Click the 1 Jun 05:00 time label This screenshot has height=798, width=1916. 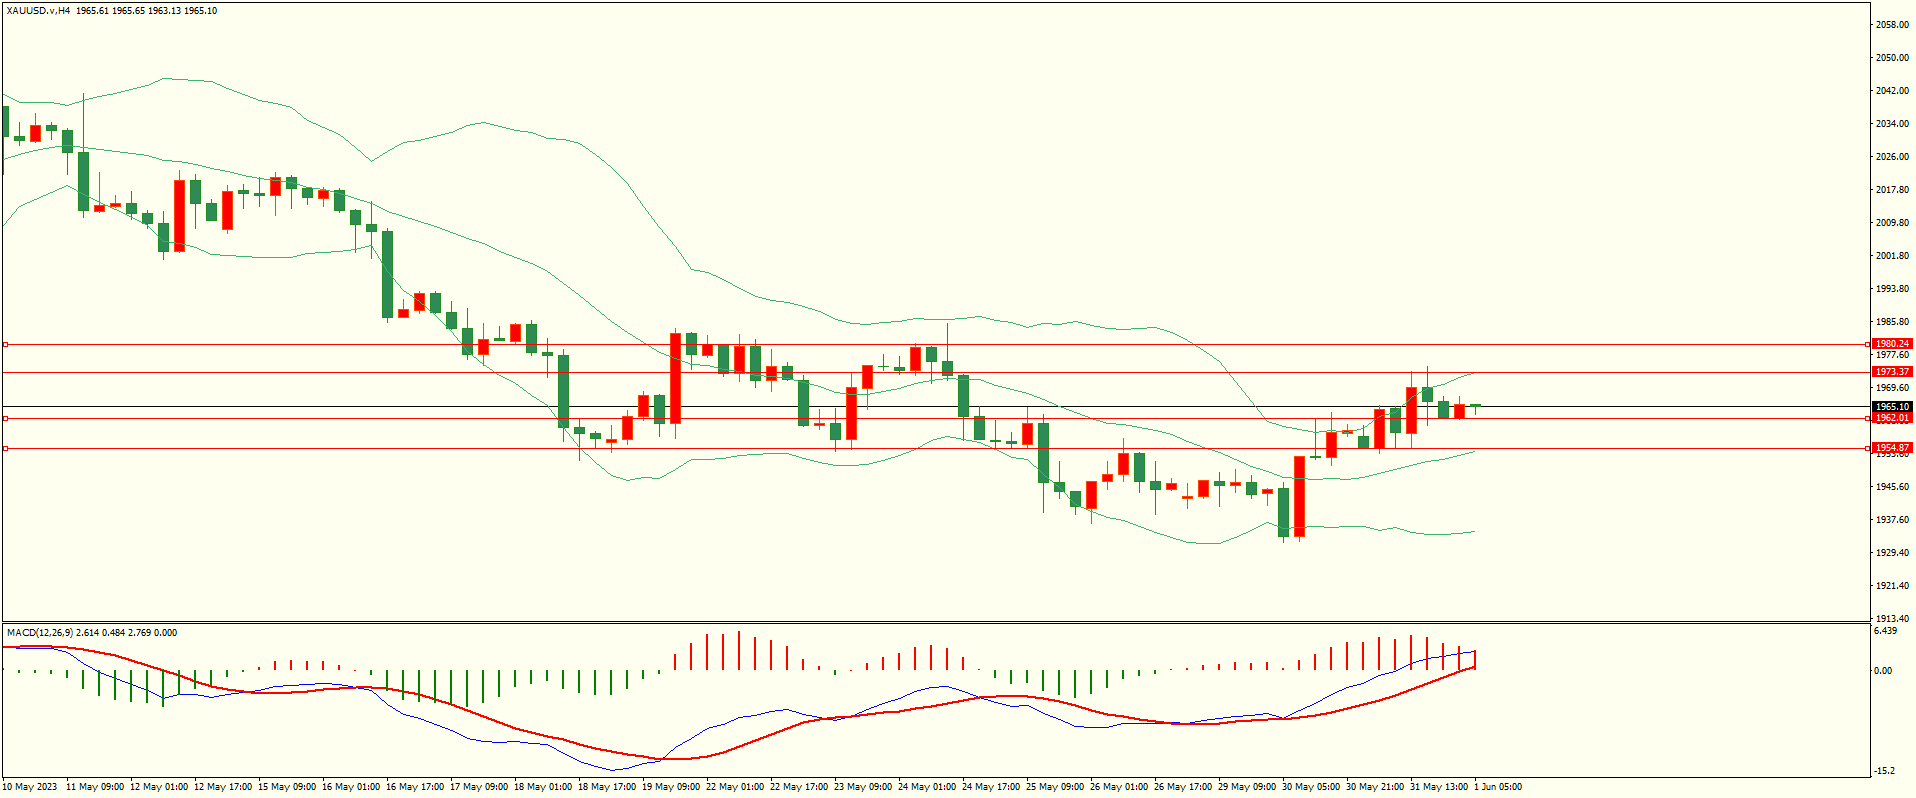(1497, 787)
